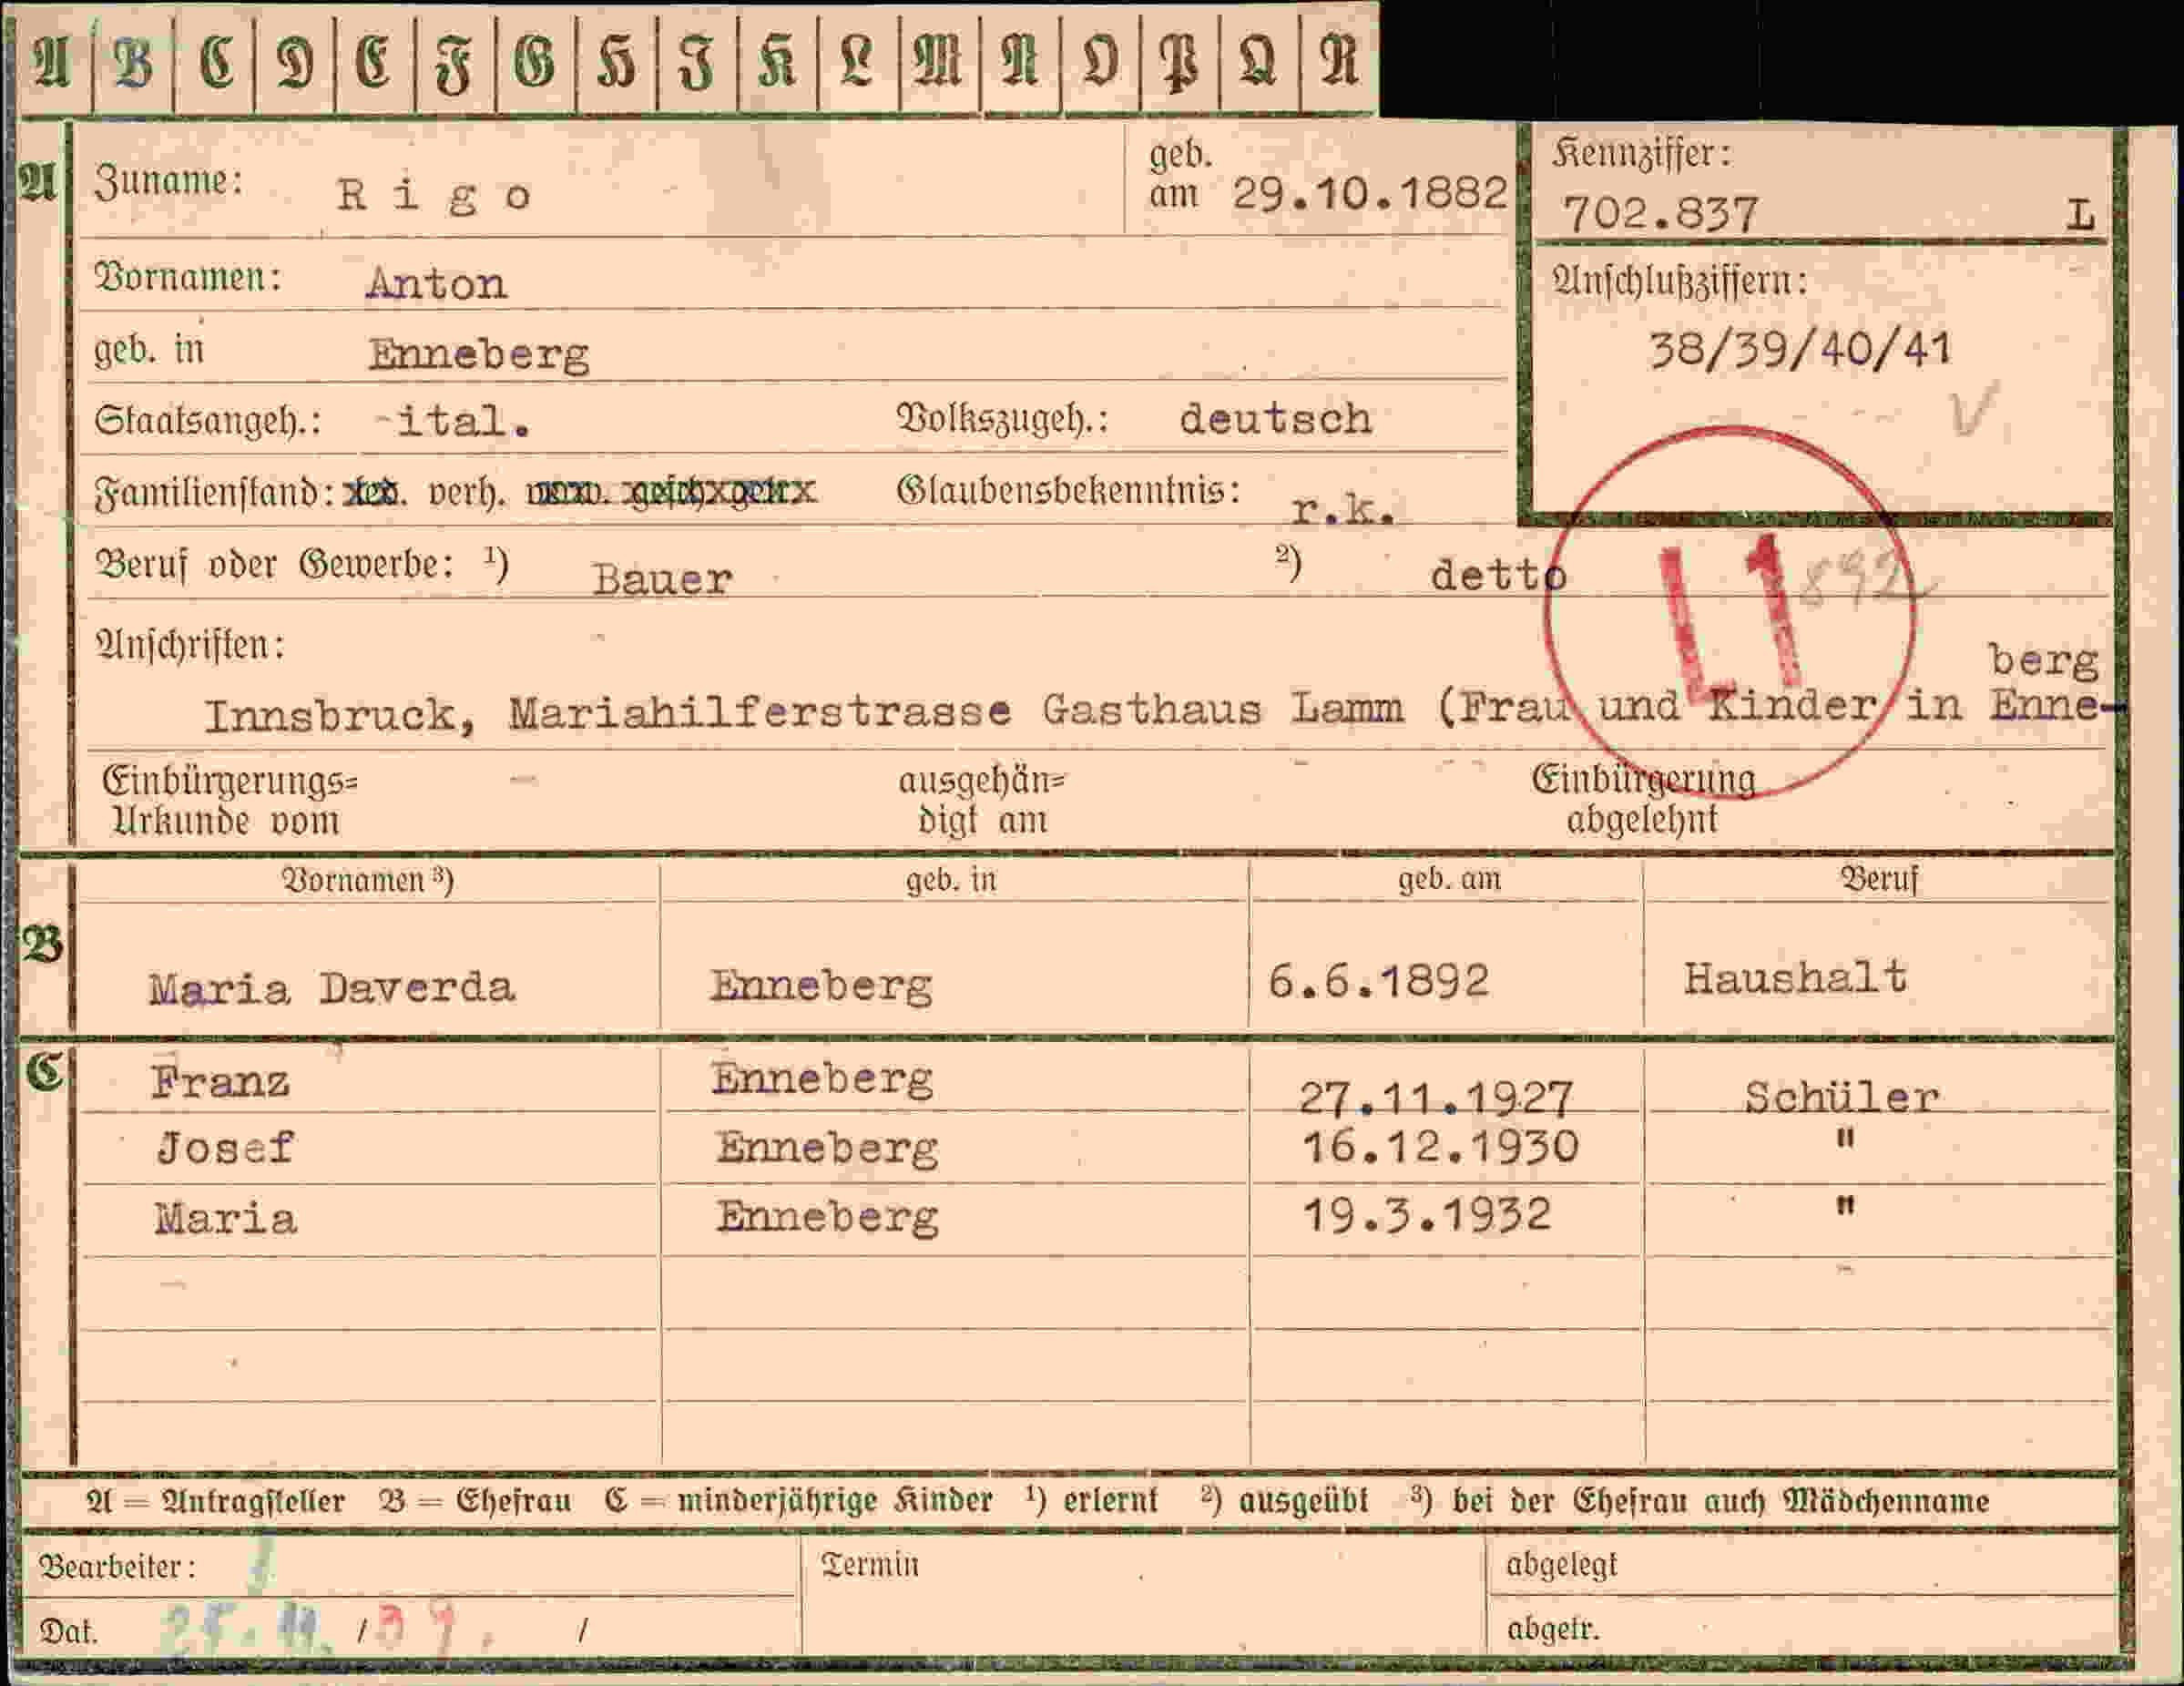Select the "Familienstand:" label

click(x=214, y=493)
